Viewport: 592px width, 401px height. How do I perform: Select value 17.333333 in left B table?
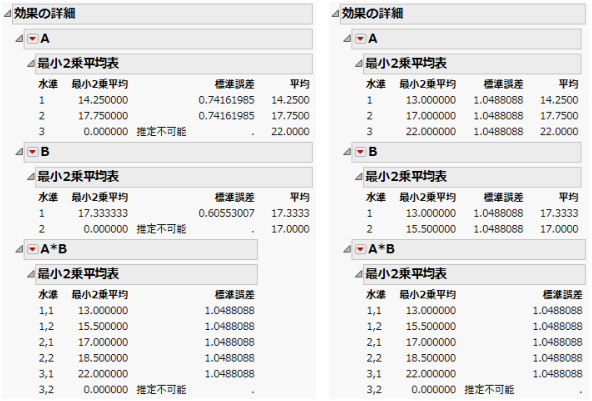tap(103, 213)
